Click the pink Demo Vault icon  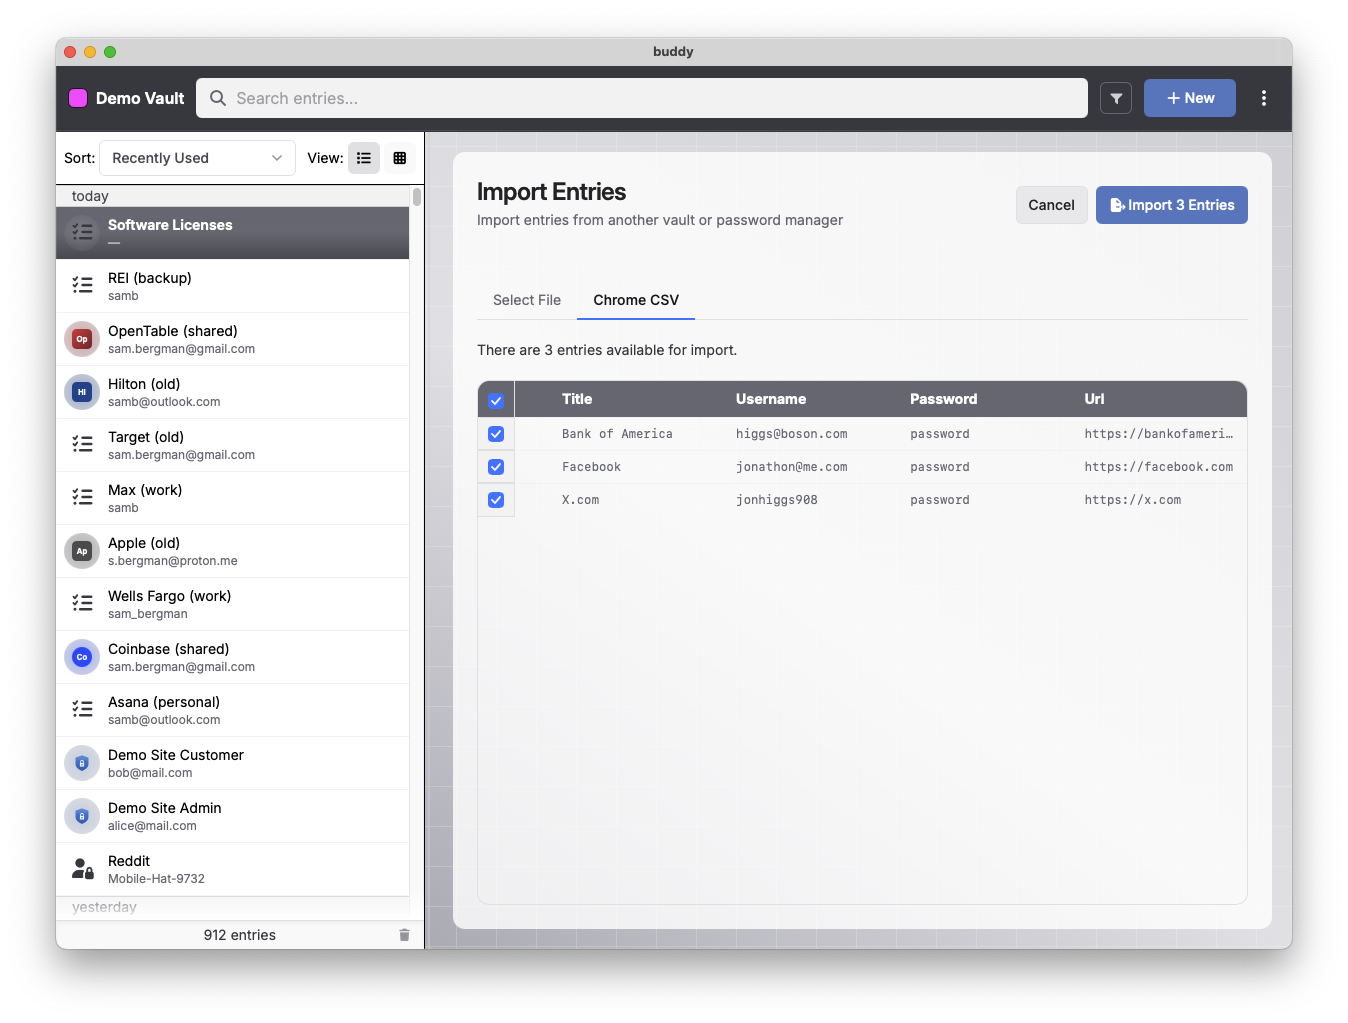point(78,98)
